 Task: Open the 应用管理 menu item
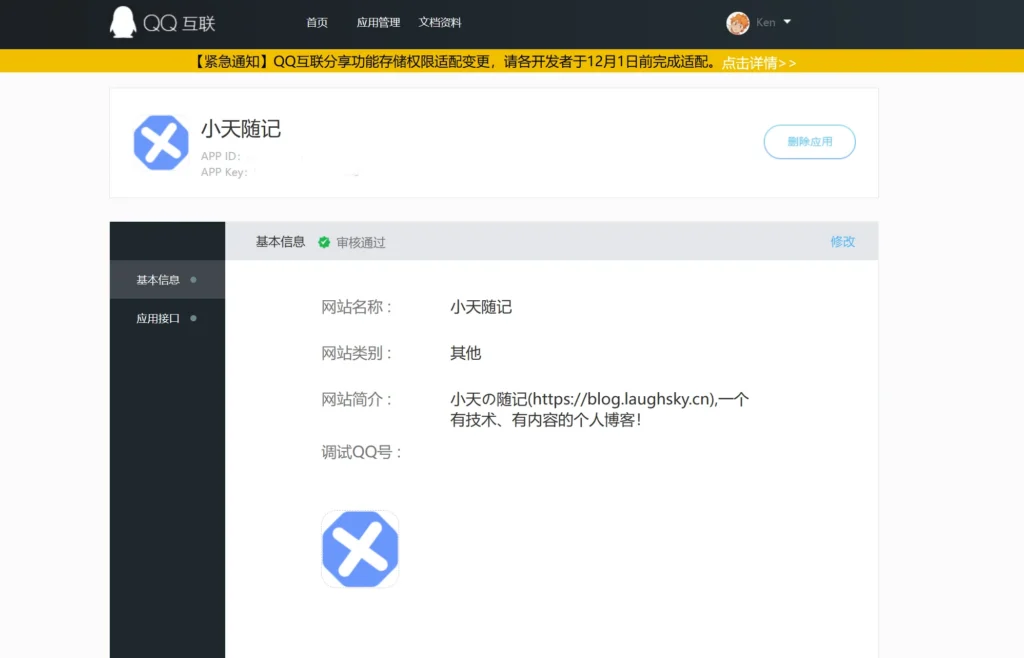pyautogui.click(x=378, y=22)
